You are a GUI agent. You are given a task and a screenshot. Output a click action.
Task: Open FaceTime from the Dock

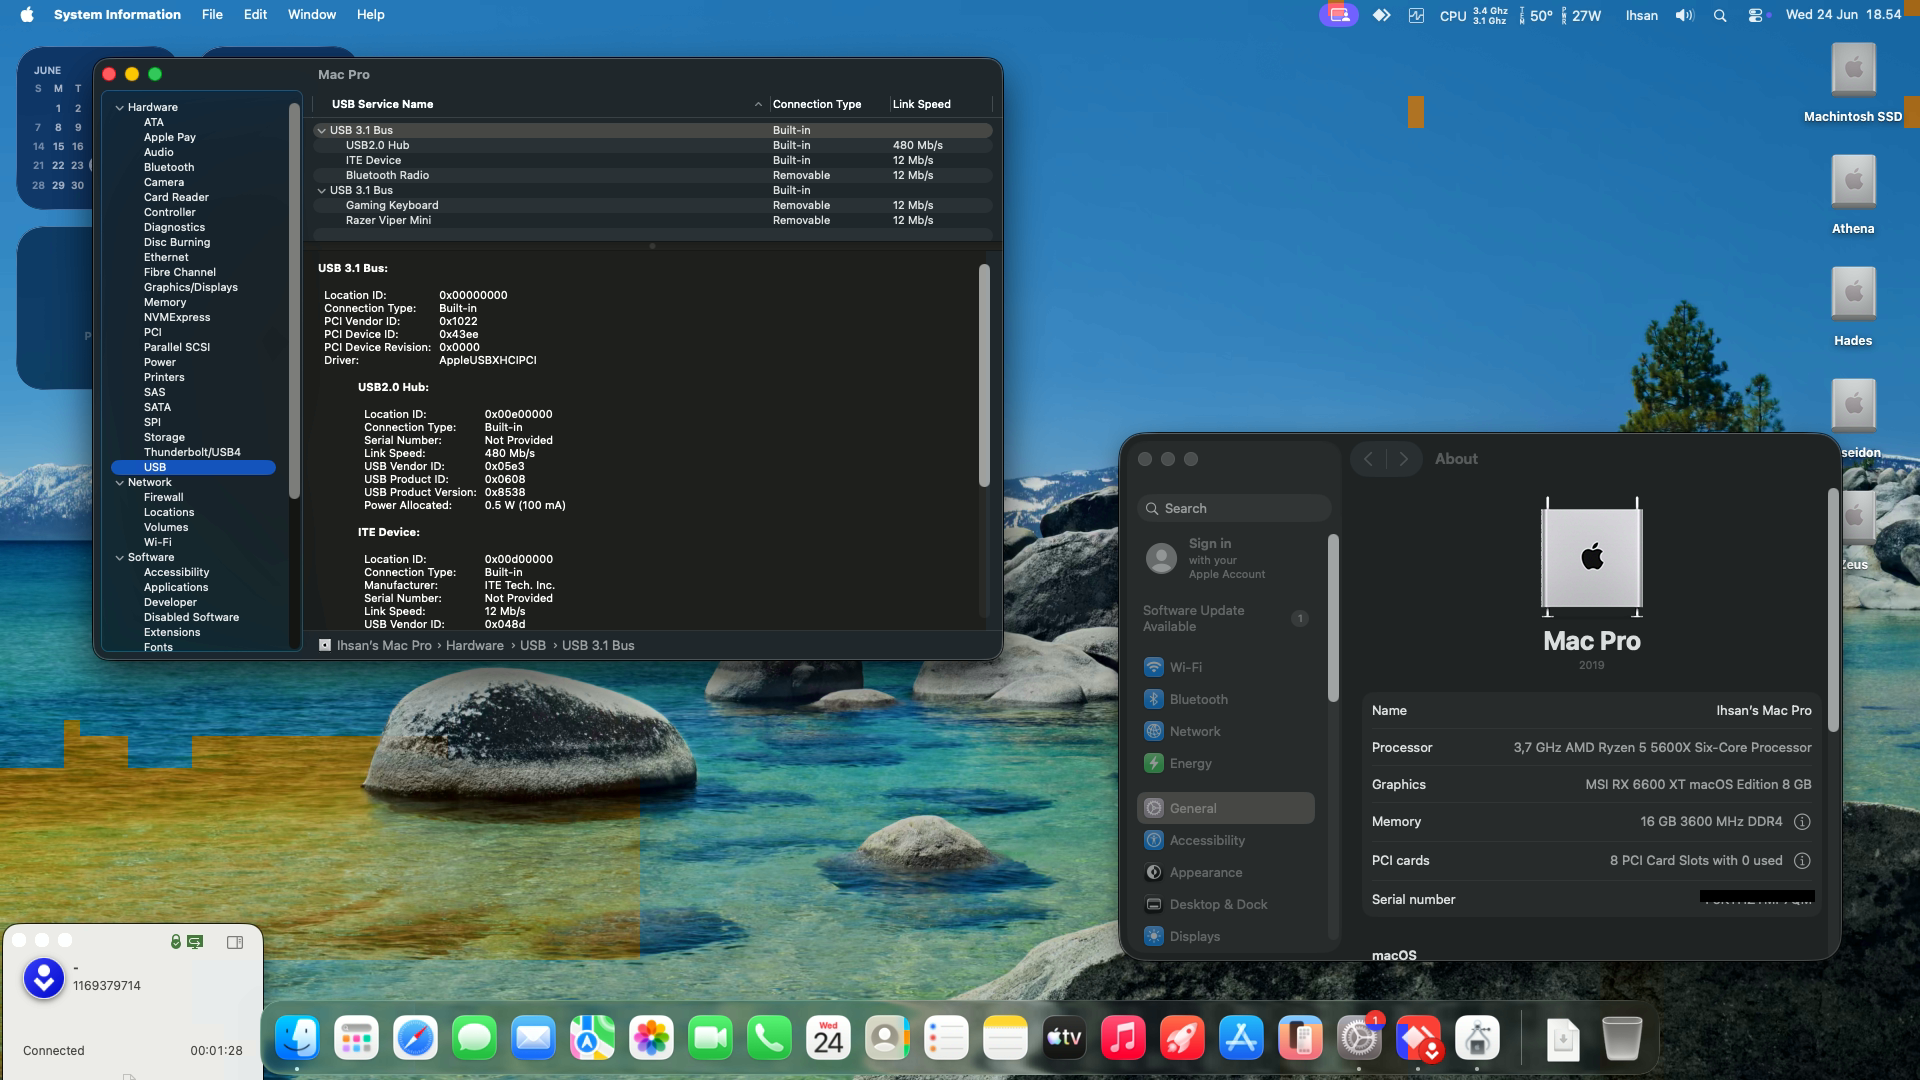tap(710, 1039)
